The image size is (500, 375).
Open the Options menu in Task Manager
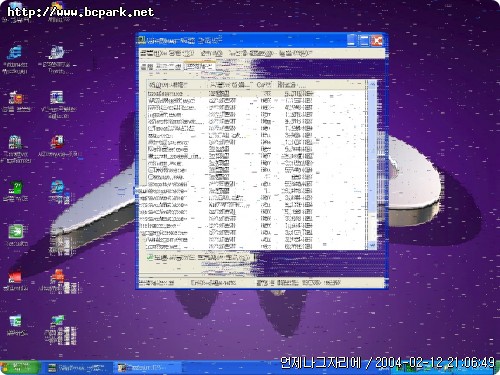coord(181,53)
